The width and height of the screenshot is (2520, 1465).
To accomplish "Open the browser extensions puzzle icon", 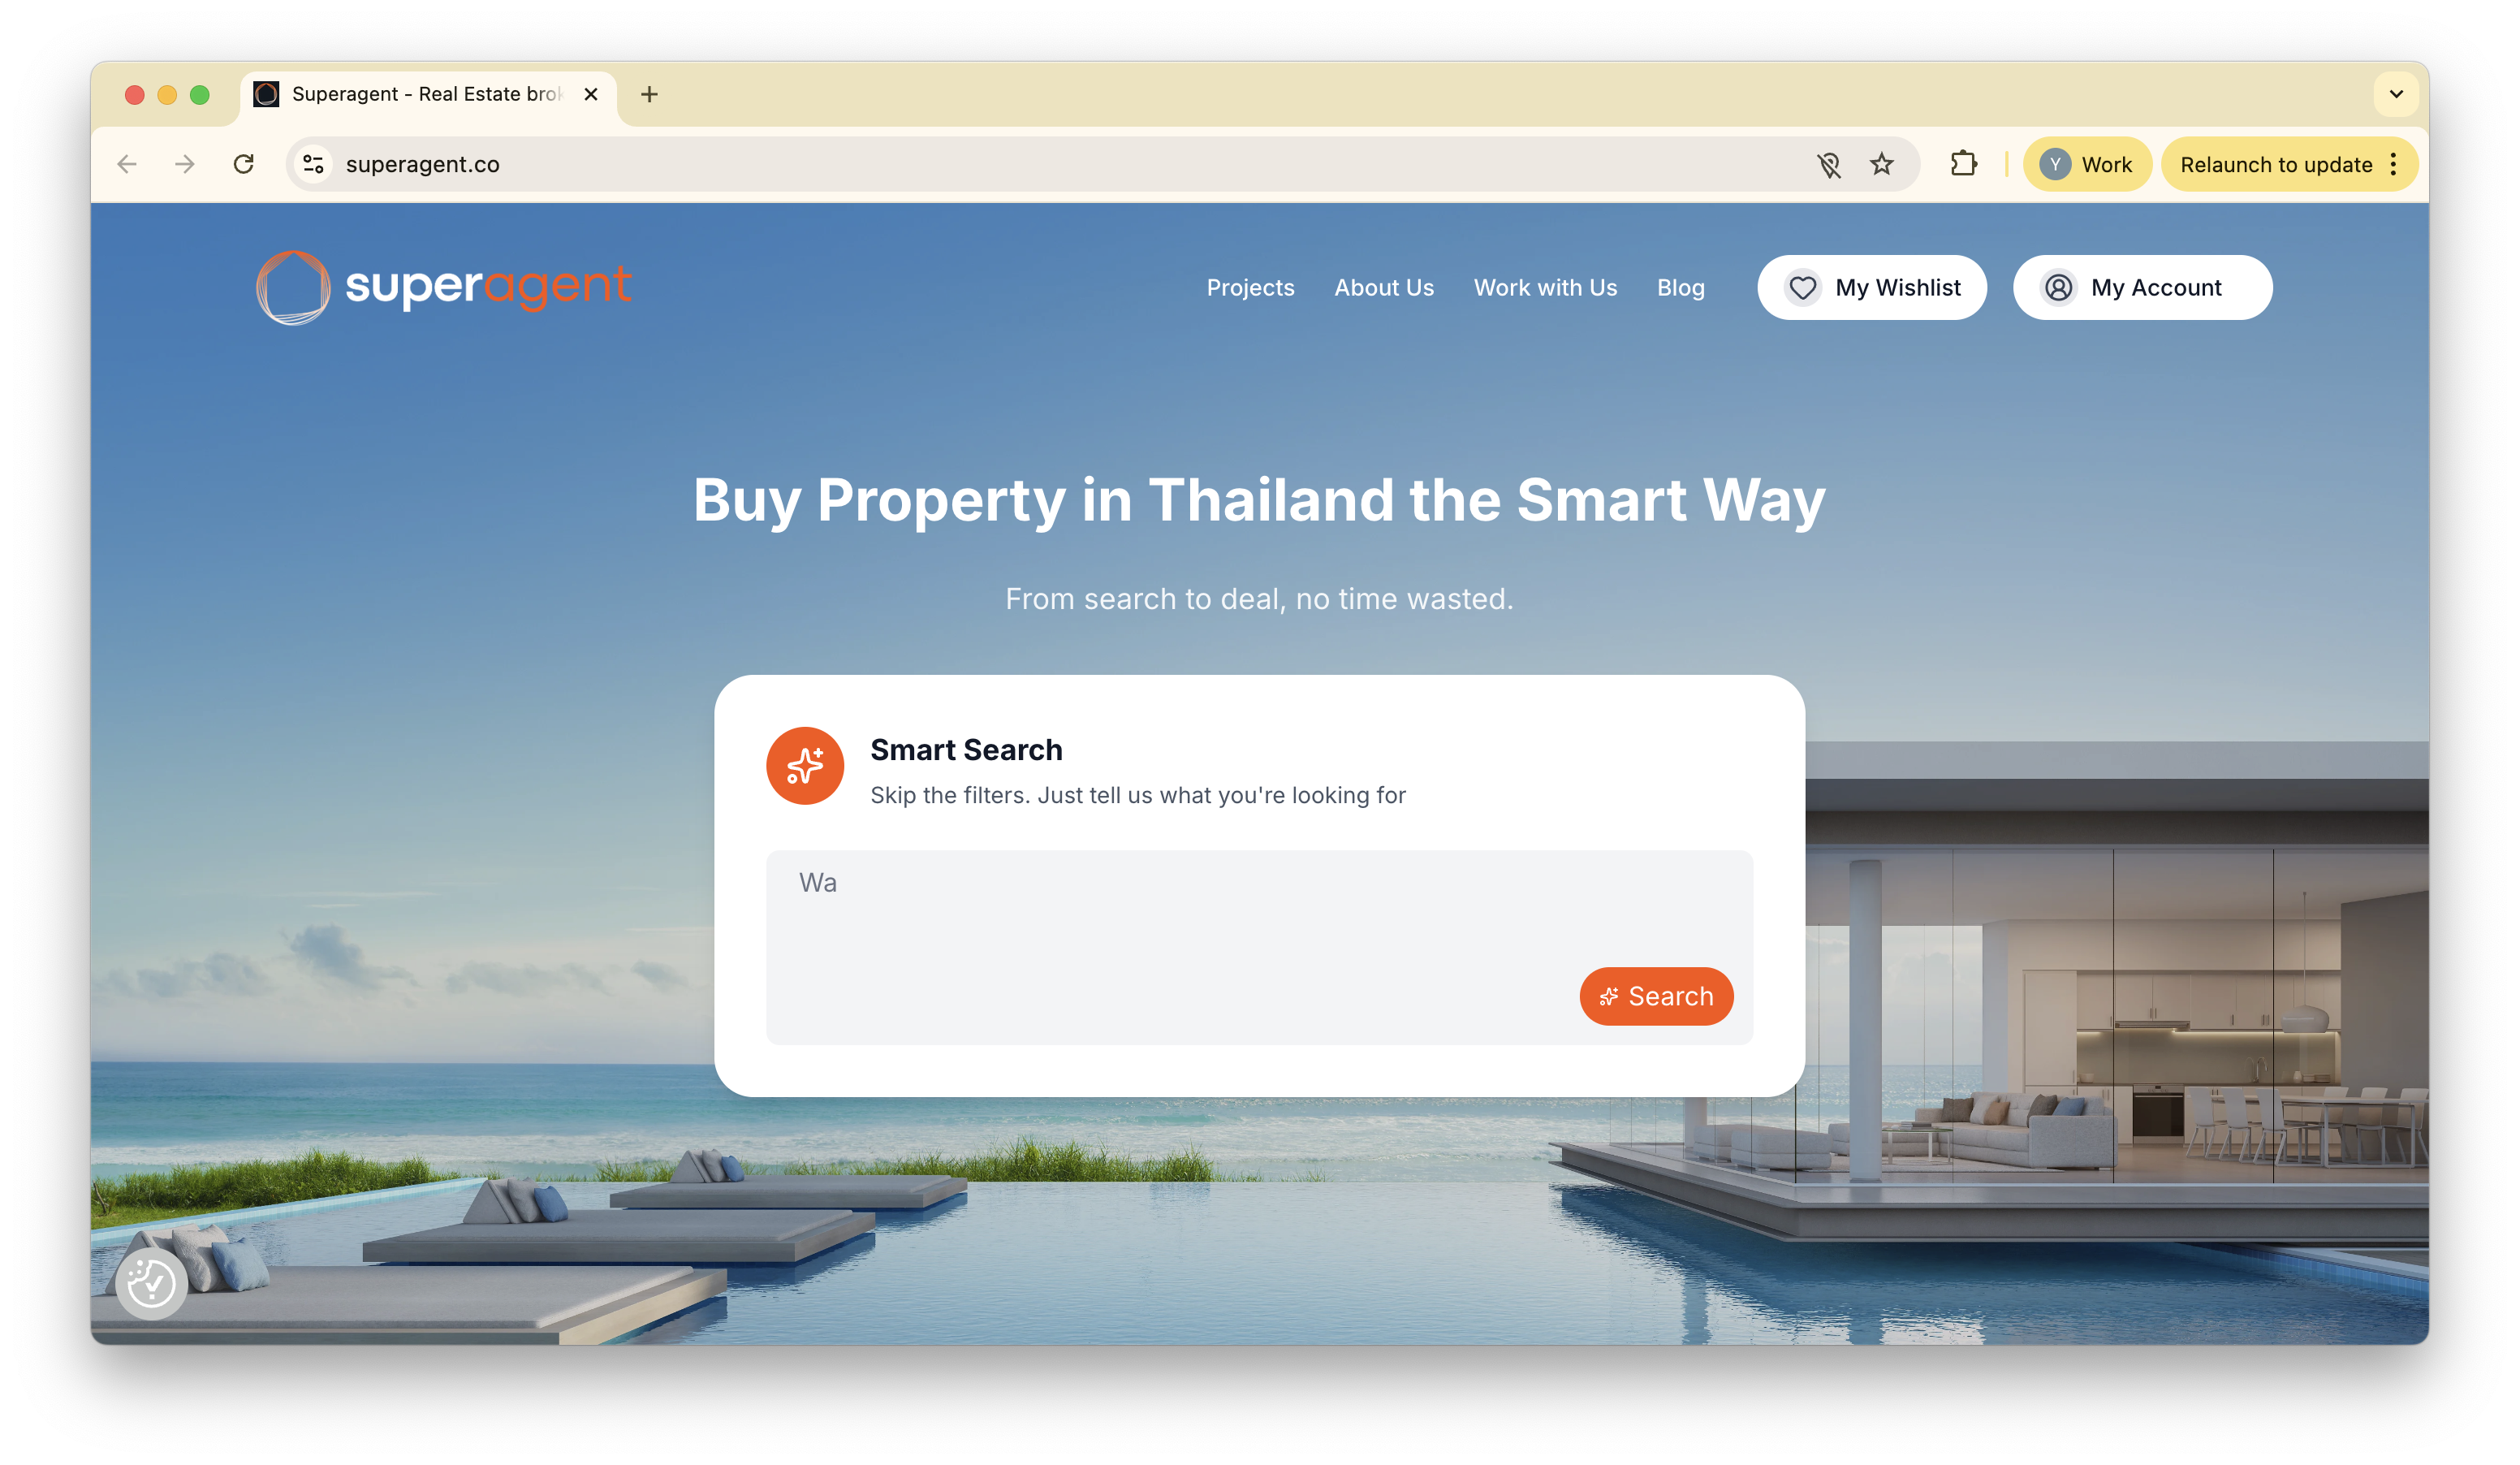I will pyautogui.click(x=1963, y=164).
